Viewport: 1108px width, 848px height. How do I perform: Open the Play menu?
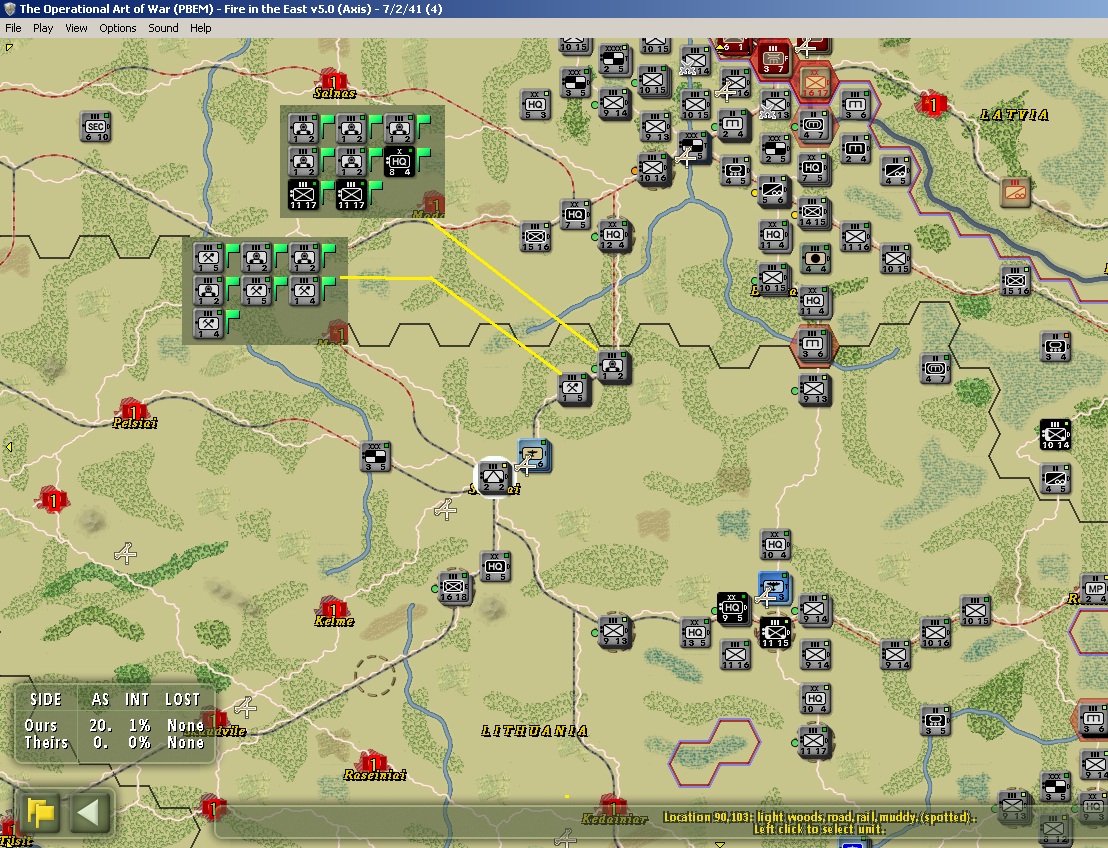[42, 28]
